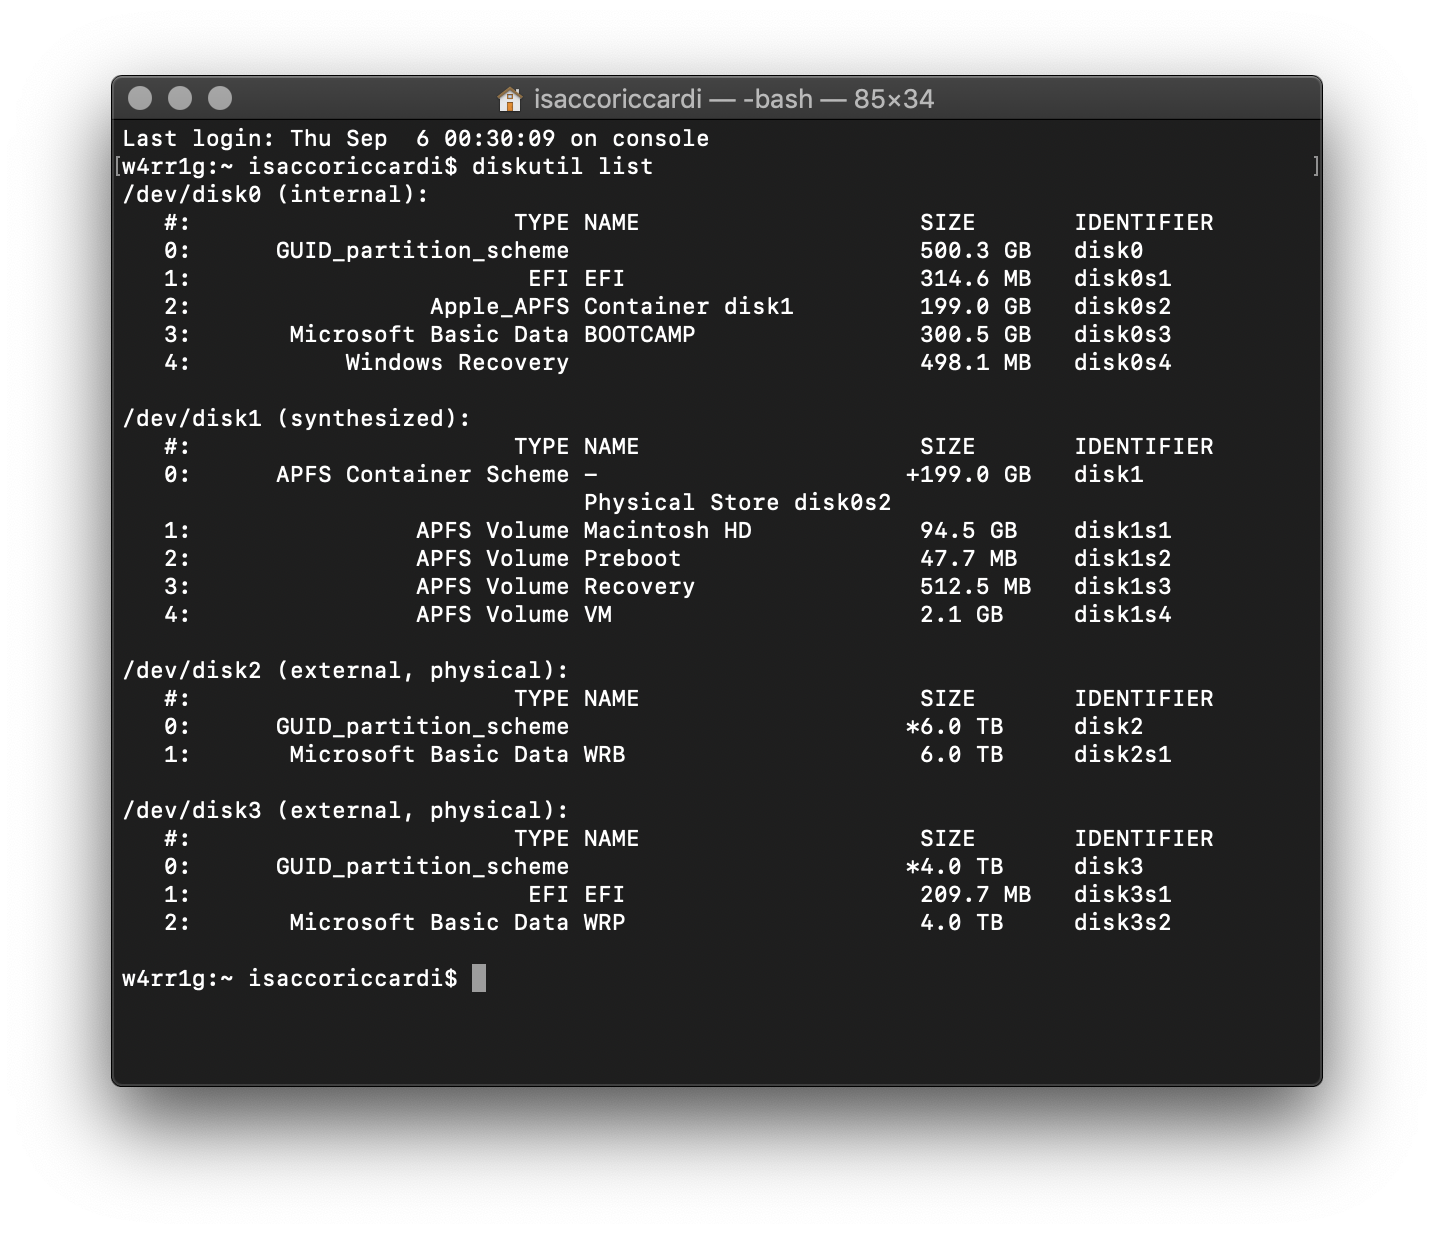
Task: Click the terminal cursor at the last prompt
Action: [x=479, y=978]
